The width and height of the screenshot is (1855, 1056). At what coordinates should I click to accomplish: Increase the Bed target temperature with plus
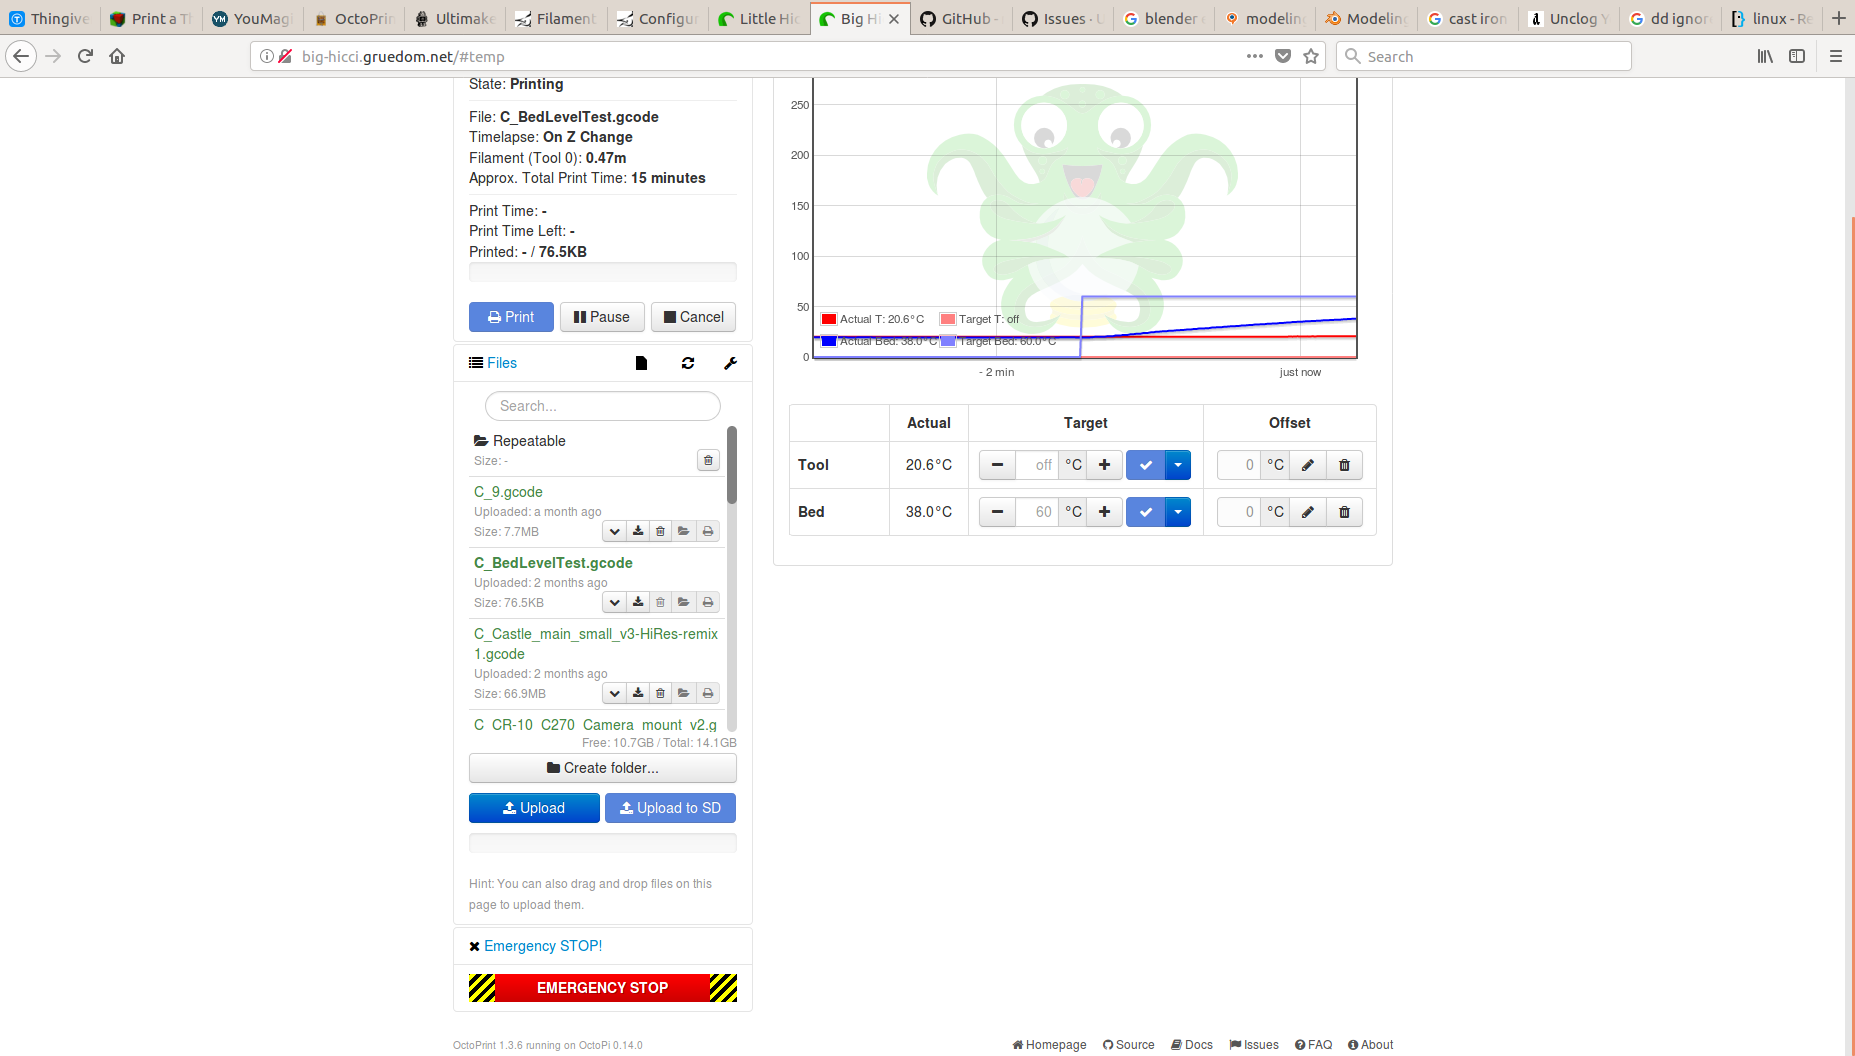(x=1104, y=512)
